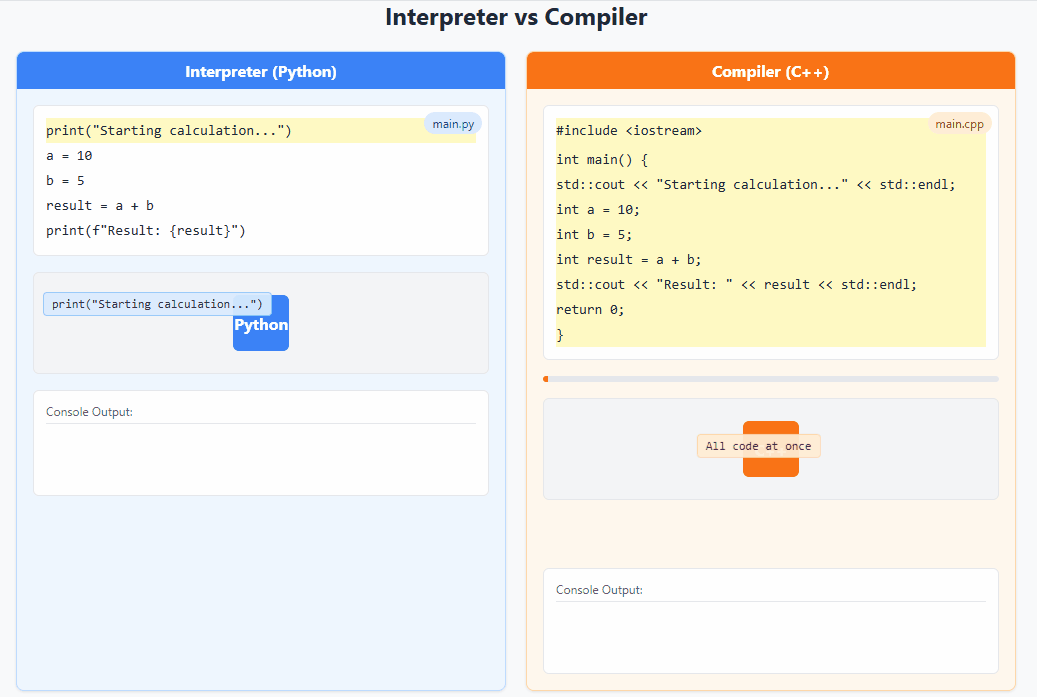Click the moving print statement chip near Python box
This screenshot has width=1037, height=697.
point(157,304)
